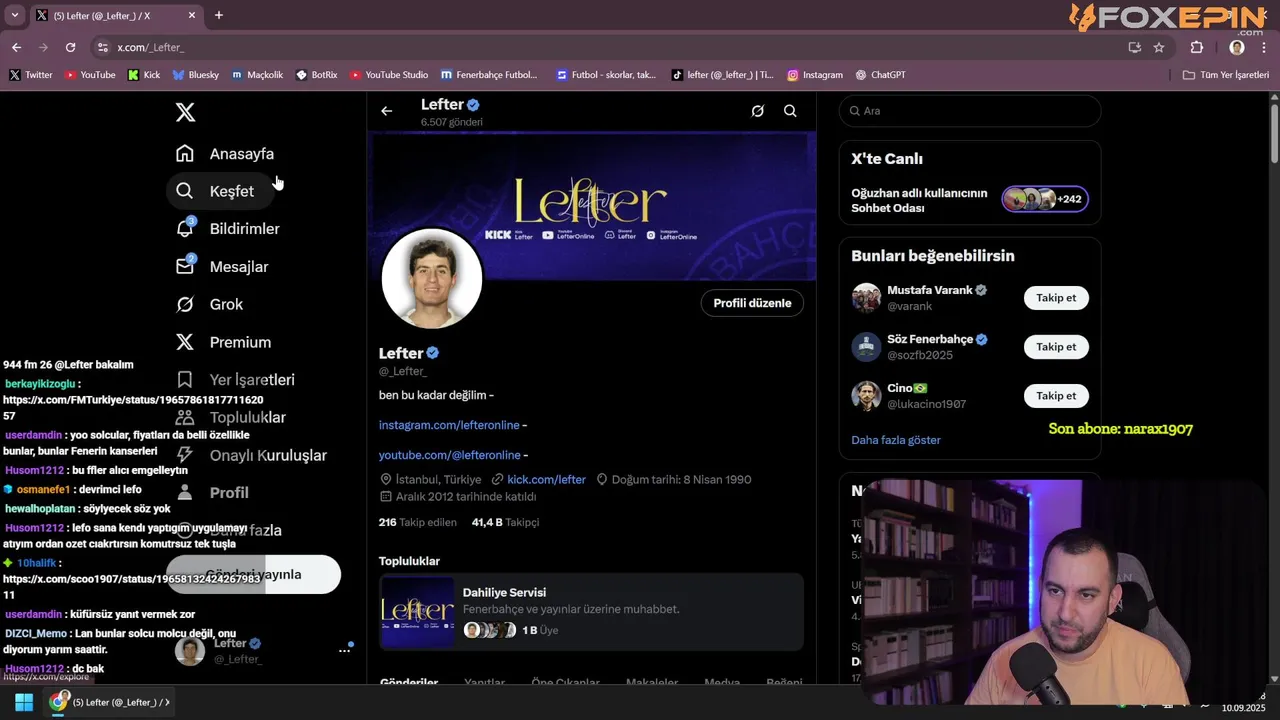This screenshot has height=720, width=1280.
Task: View 41,4 B Takipçi list
Action: coord(505,522)
